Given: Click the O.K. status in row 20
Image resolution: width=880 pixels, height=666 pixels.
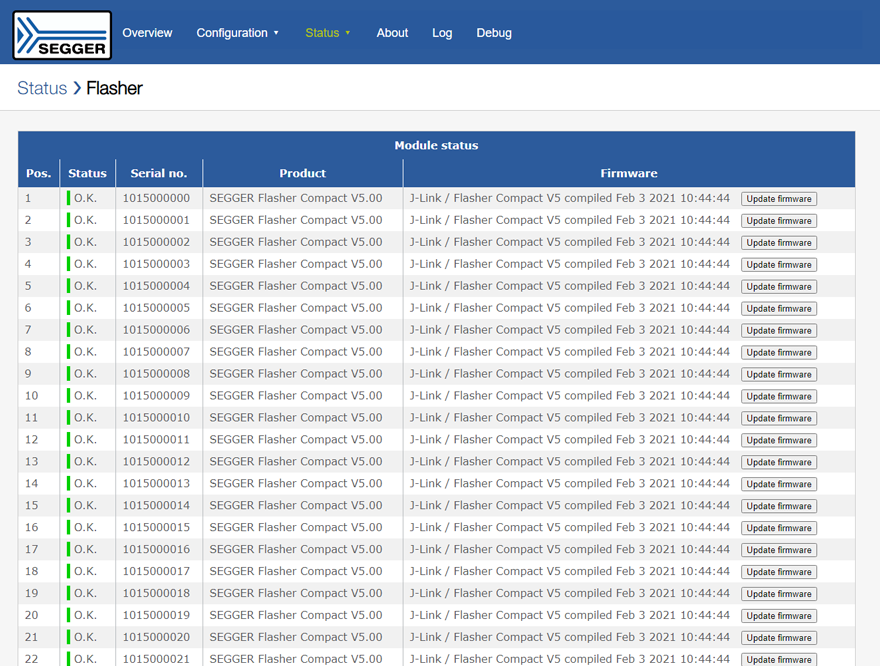Looking at the screenshot, I should 85,615.
